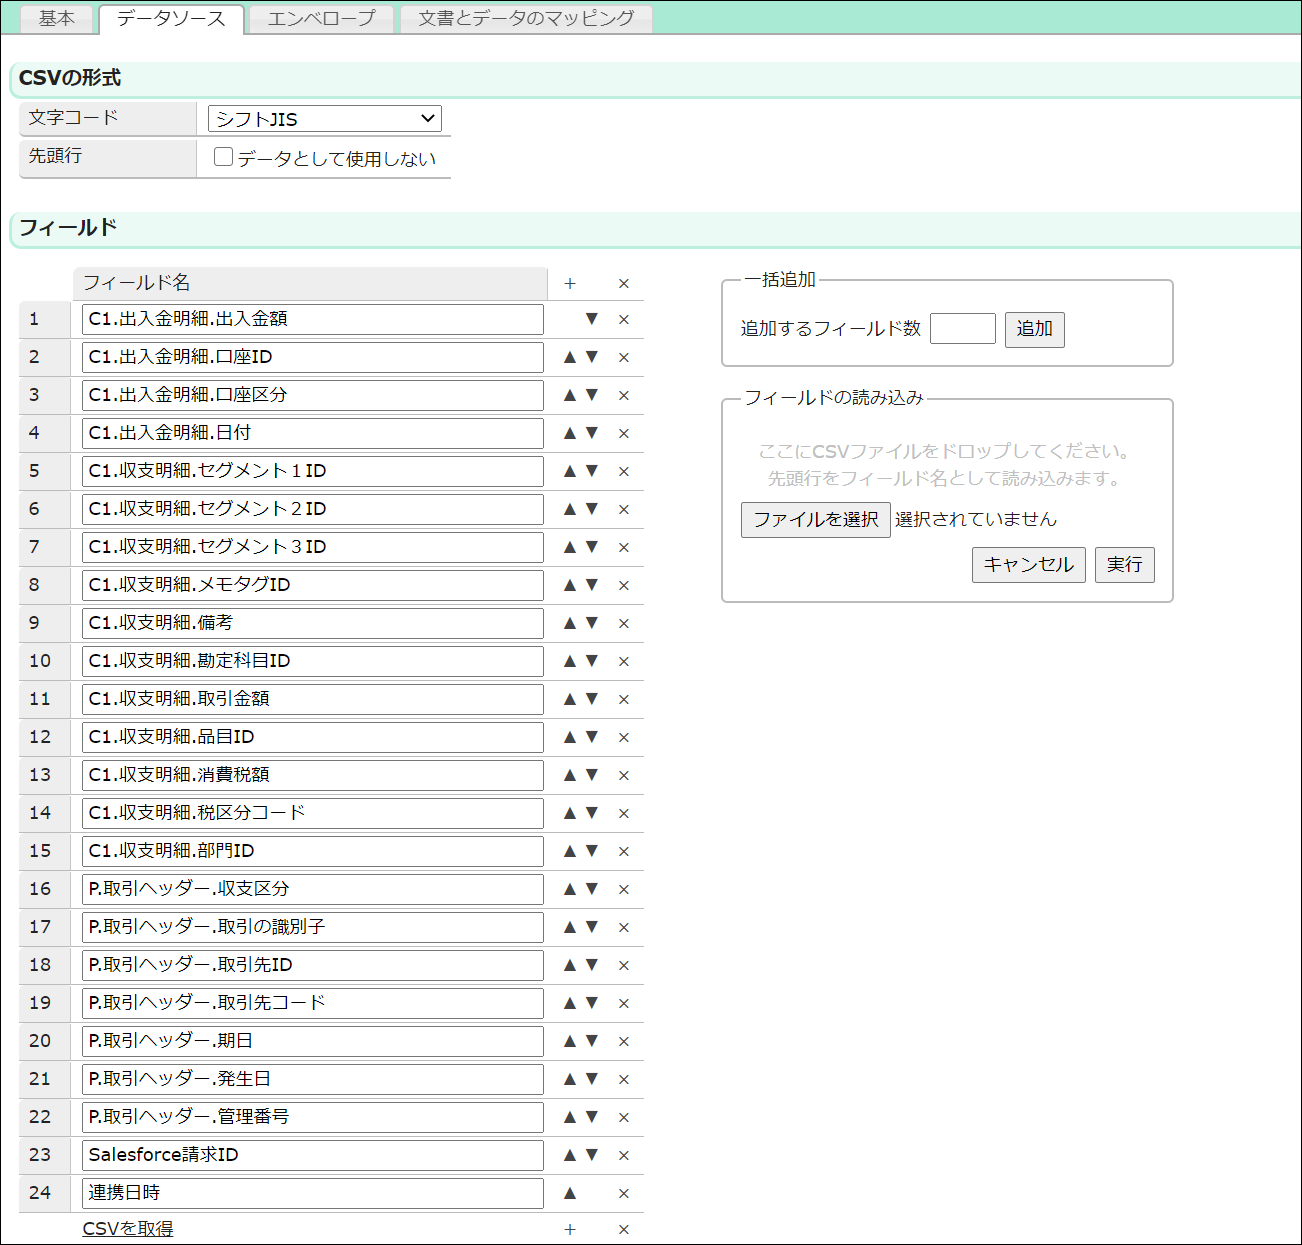
Task: Open the character encoding dropdown showing シフトJIS
Action: click(323, 118)
